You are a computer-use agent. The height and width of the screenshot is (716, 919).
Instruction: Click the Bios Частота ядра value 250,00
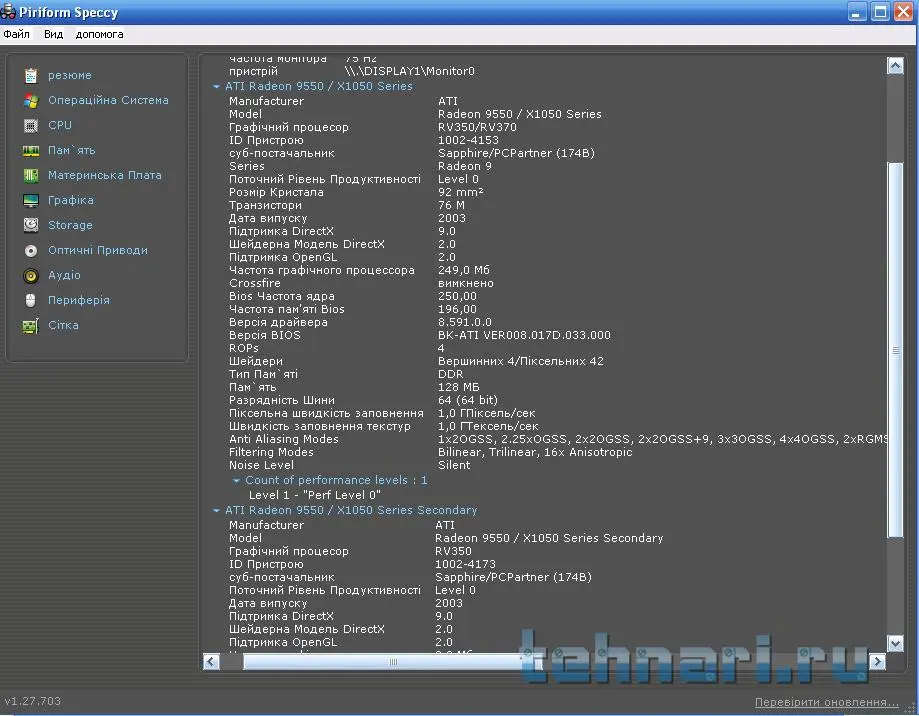pyautogui.click(x=457, y=296)
